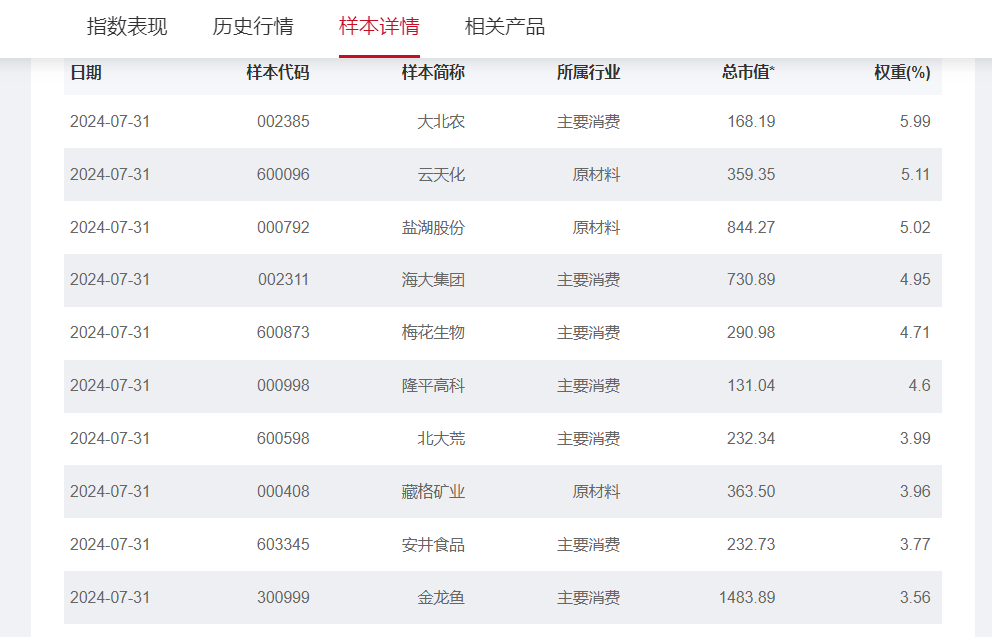Click weight value 4.6
992x637 pixels.
[919, 386]
